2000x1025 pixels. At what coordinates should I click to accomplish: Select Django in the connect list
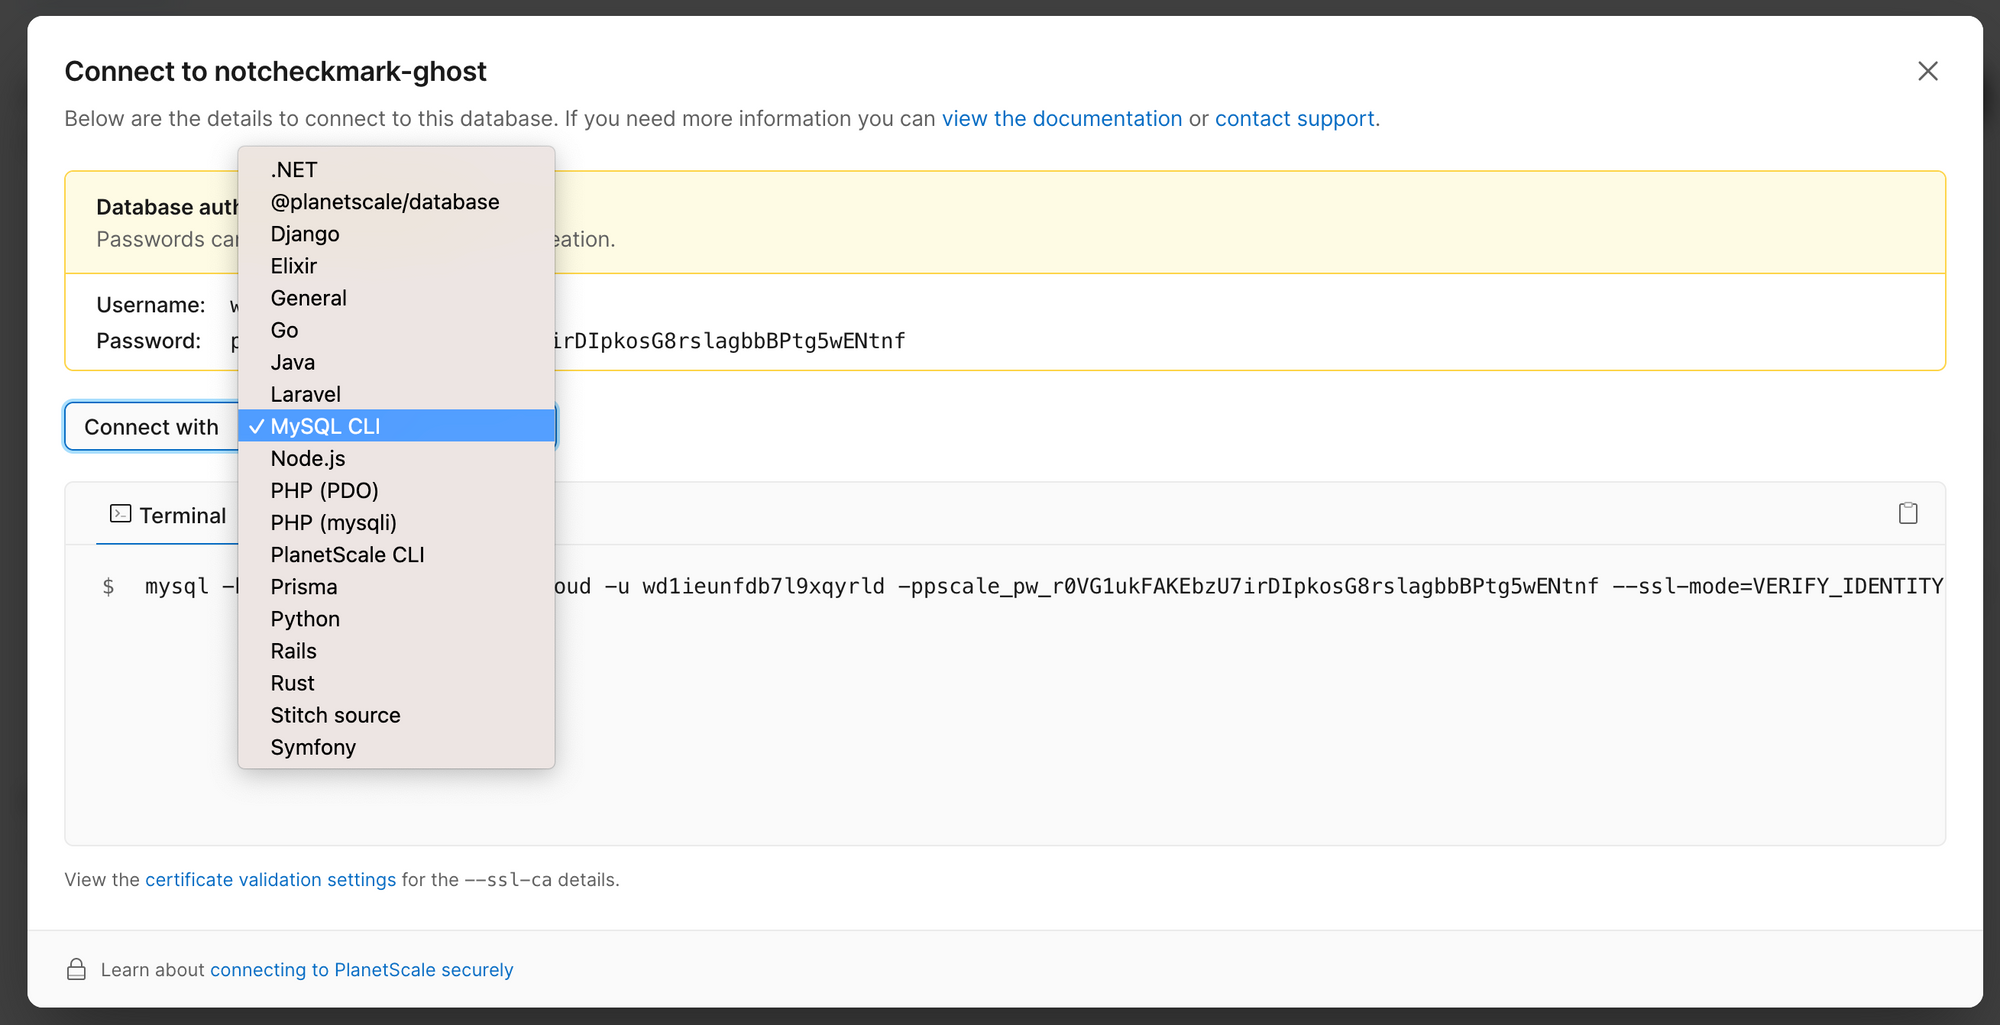(x=305, y=234)
